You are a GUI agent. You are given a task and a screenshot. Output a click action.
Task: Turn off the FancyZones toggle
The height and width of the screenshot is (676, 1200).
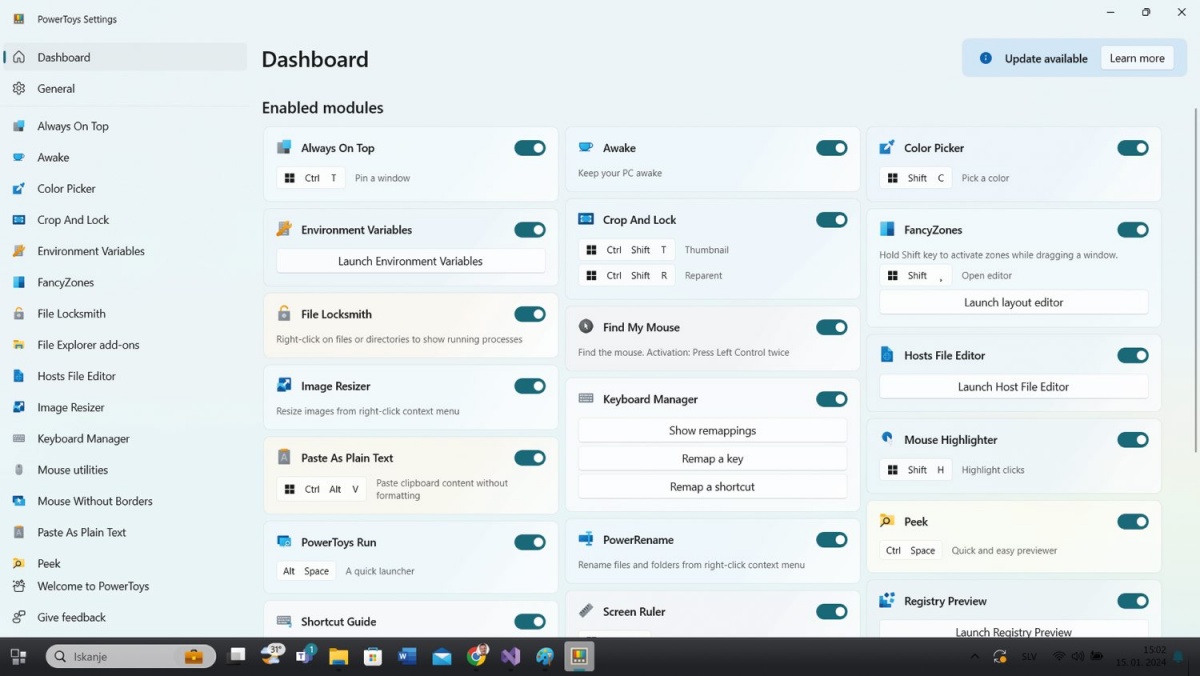[x=1133, y=230]
